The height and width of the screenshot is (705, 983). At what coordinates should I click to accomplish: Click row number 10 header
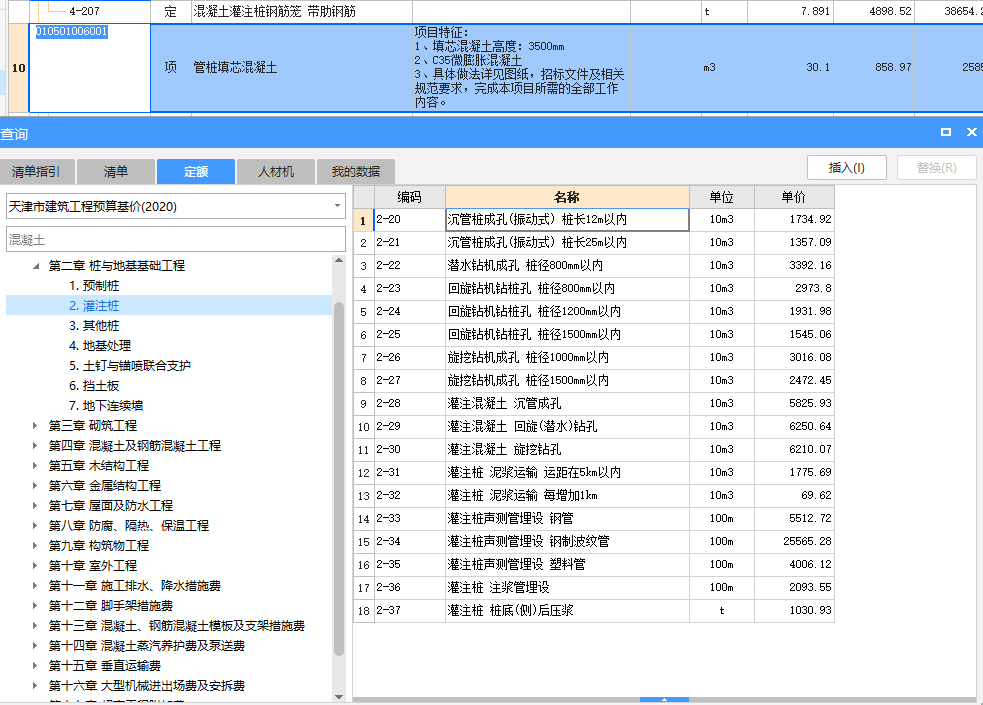(18, 68)
